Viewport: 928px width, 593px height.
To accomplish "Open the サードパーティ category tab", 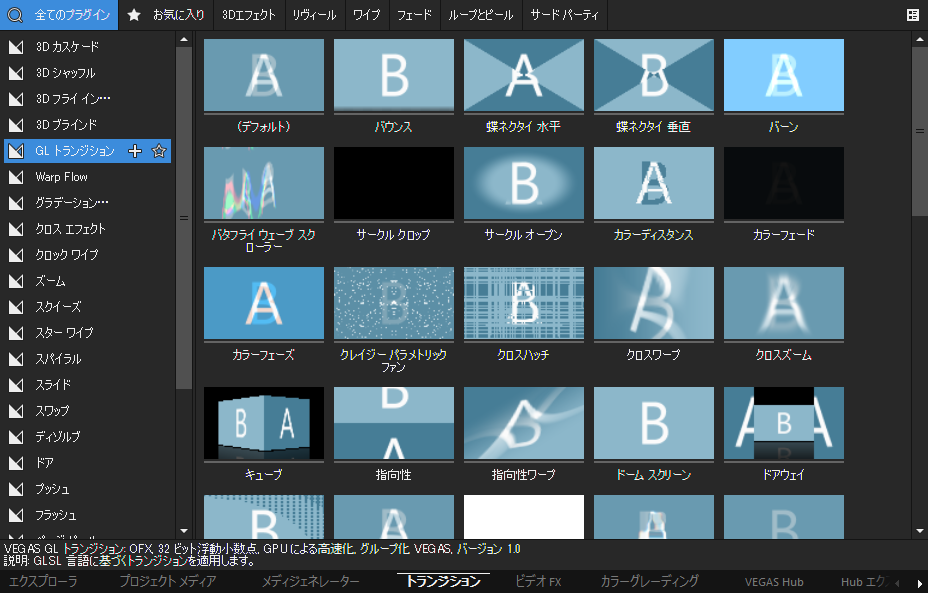I will coord(564,15).
